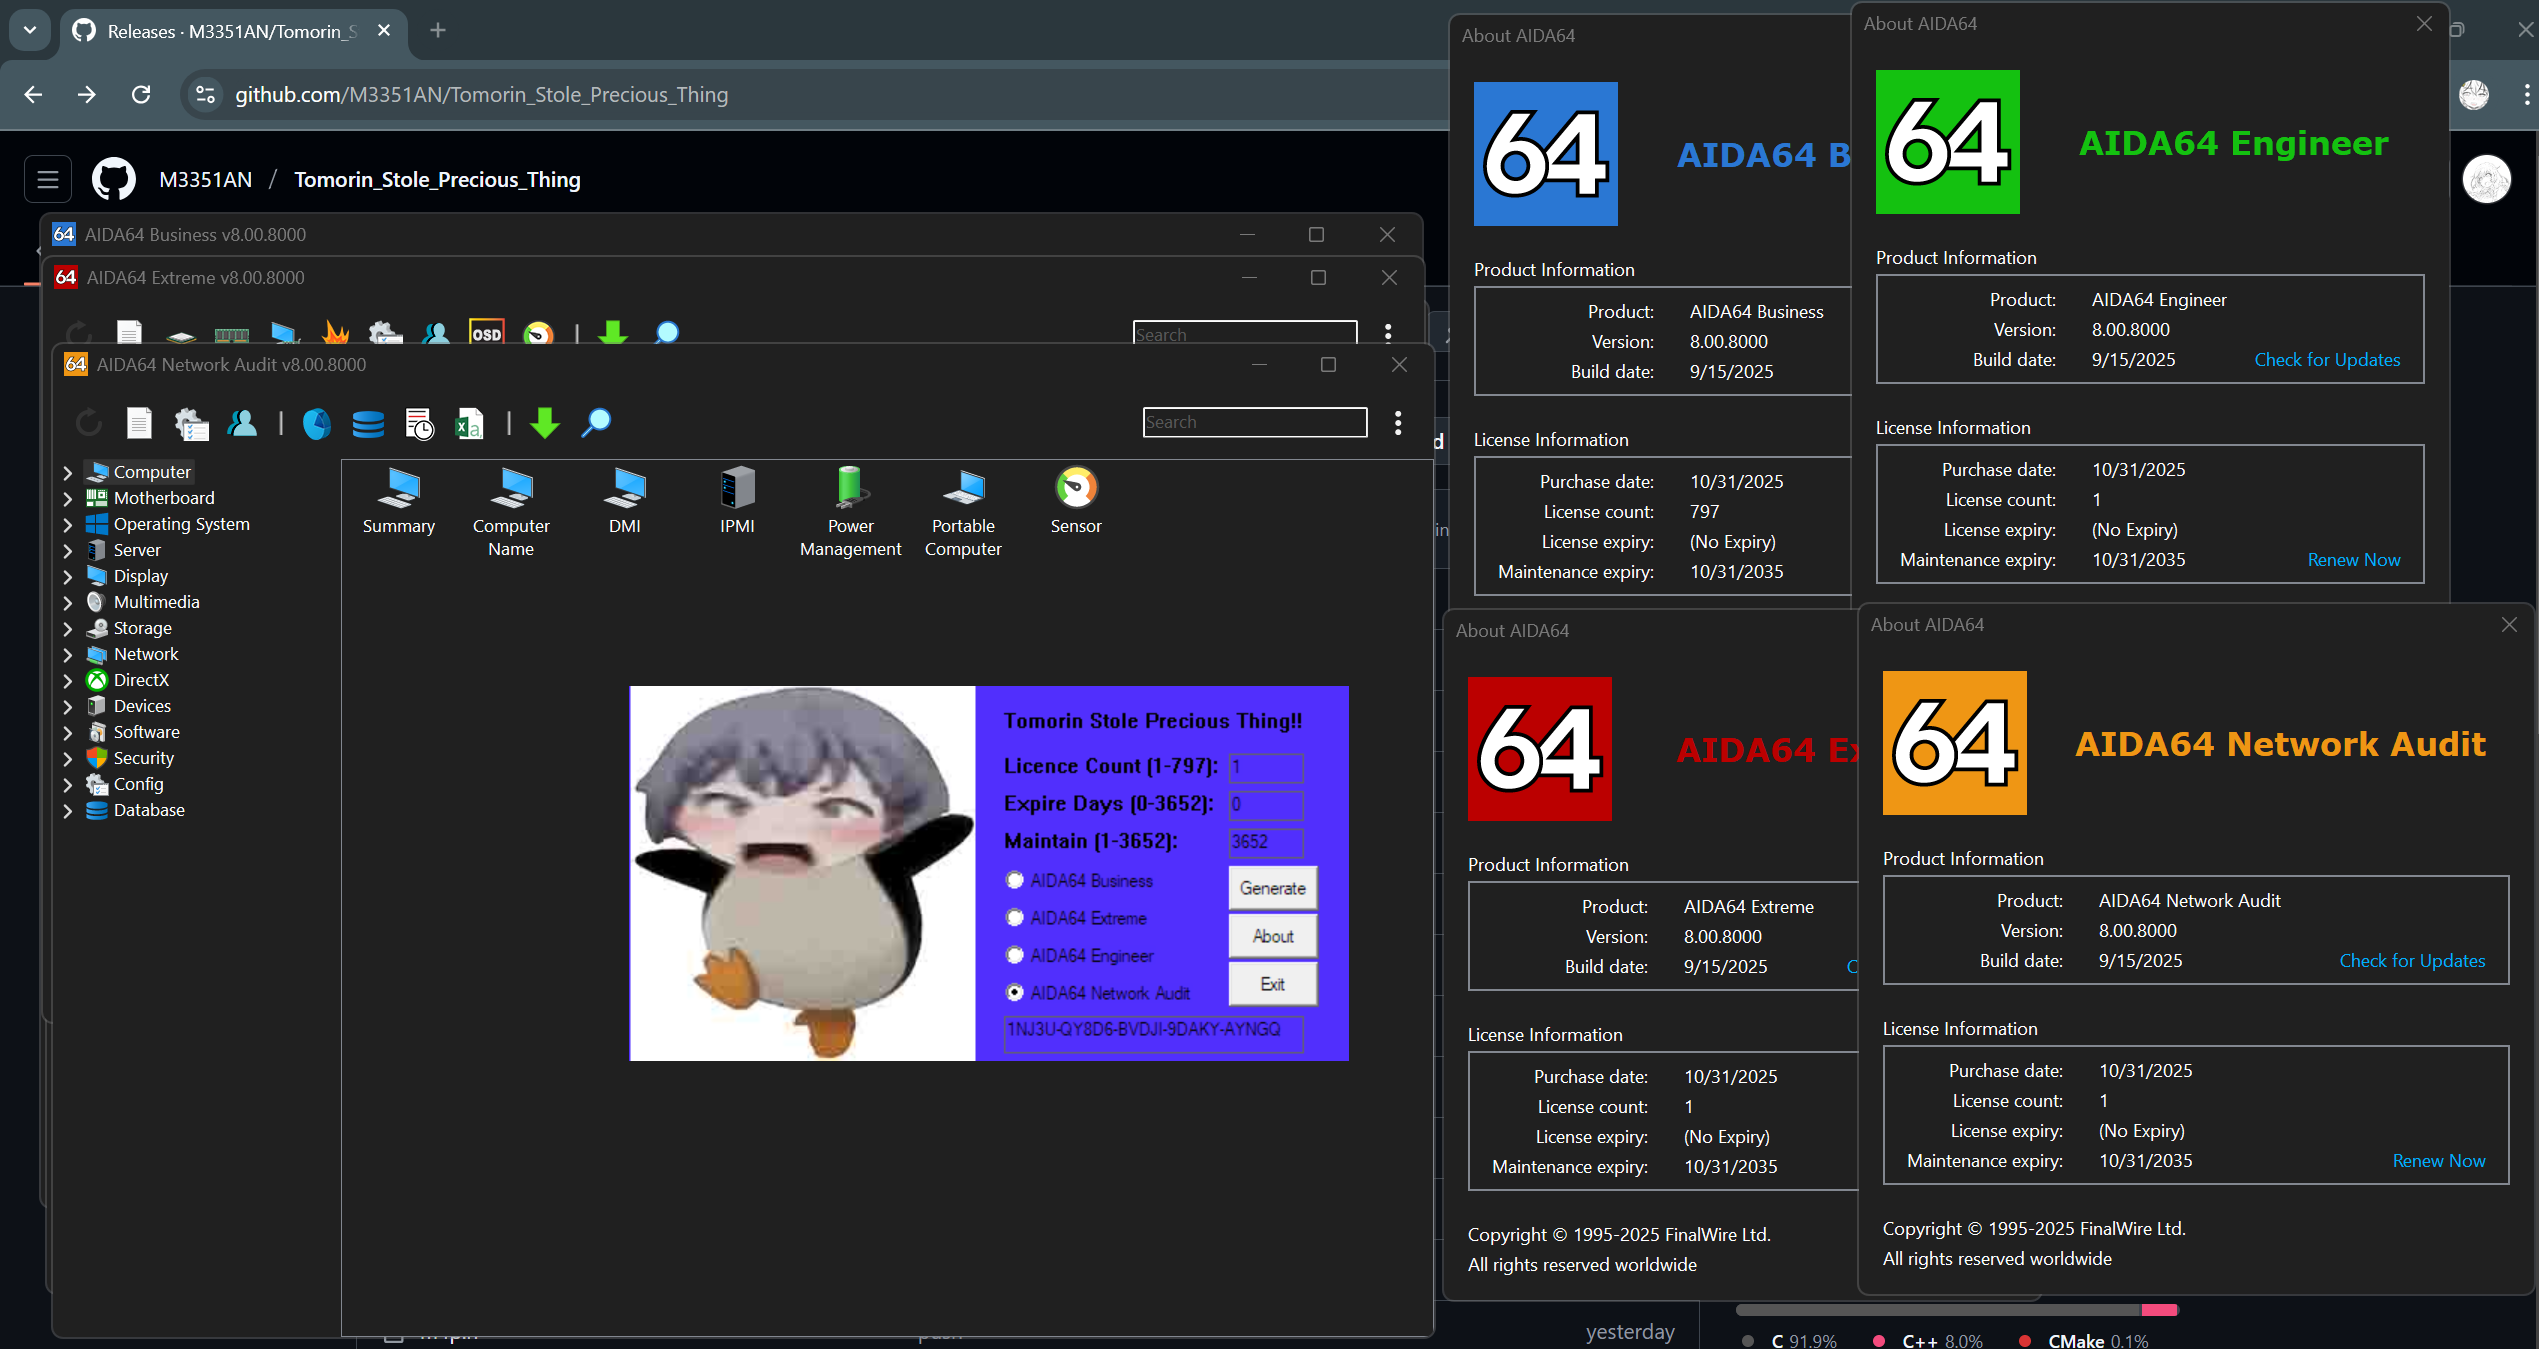Click the Exit button in keygen
Viewport: 2539px width, 1349px height.
(1272, 984)
